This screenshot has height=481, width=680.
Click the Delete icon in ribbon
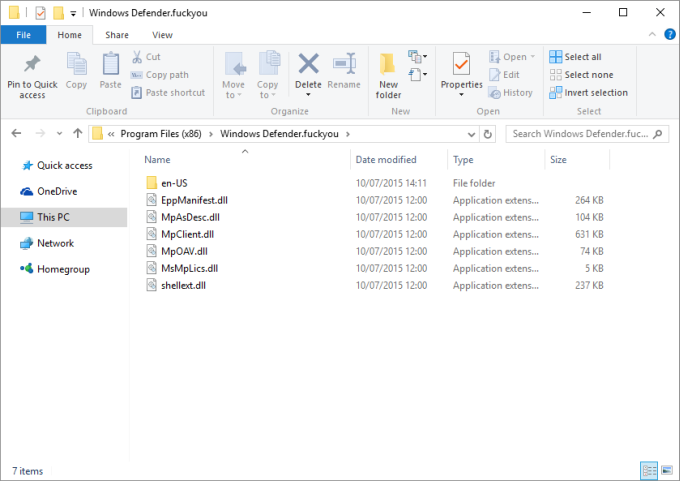(x=308, y=65)
